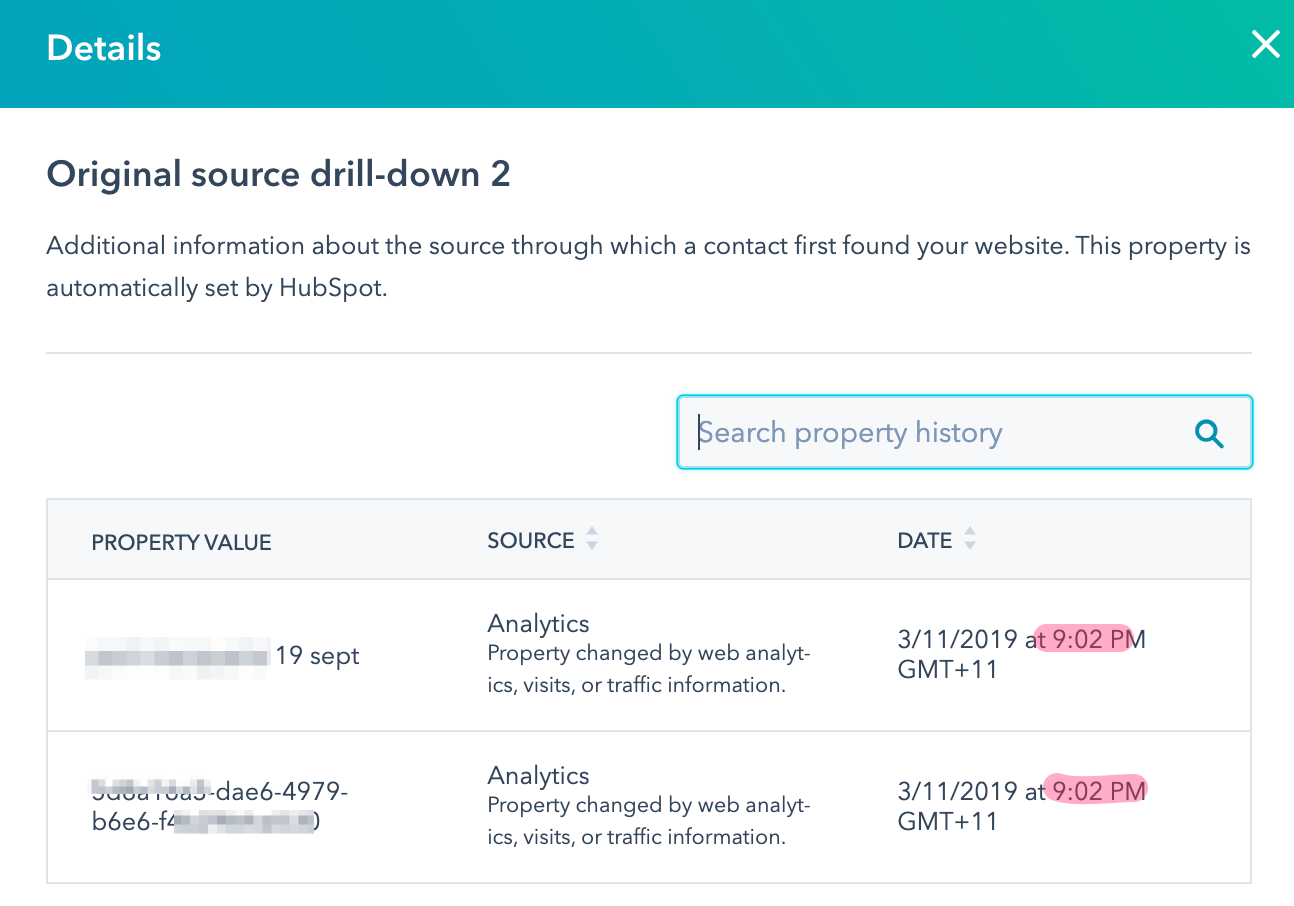Viewport: 1294px width, 906px height.
Task: Click the magnifier icon in the search box
Action: click(1209, 433)
